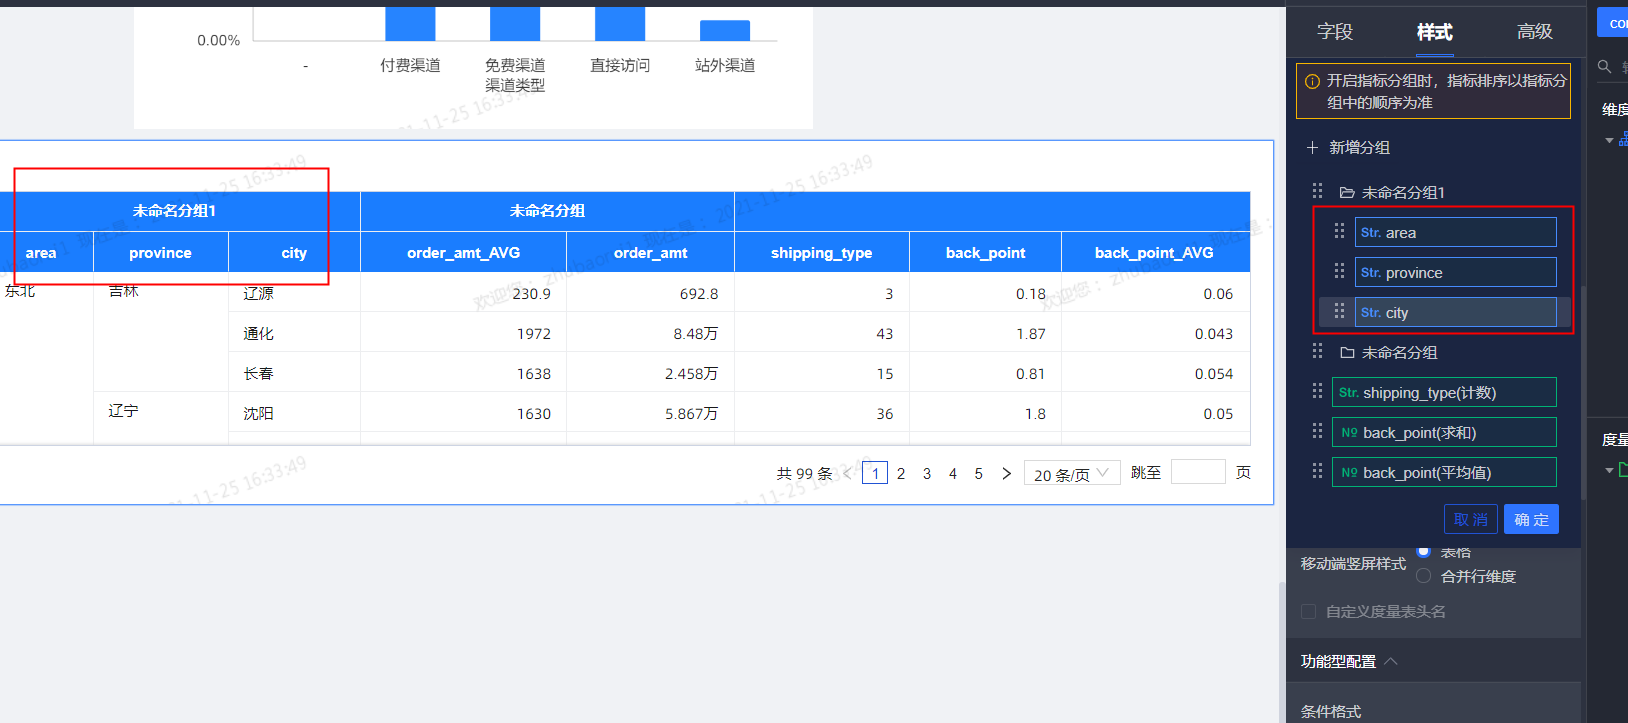Click the drag handle beside the province field
The width and height of the screenshot is (1628, 723).
[1339, 272]
